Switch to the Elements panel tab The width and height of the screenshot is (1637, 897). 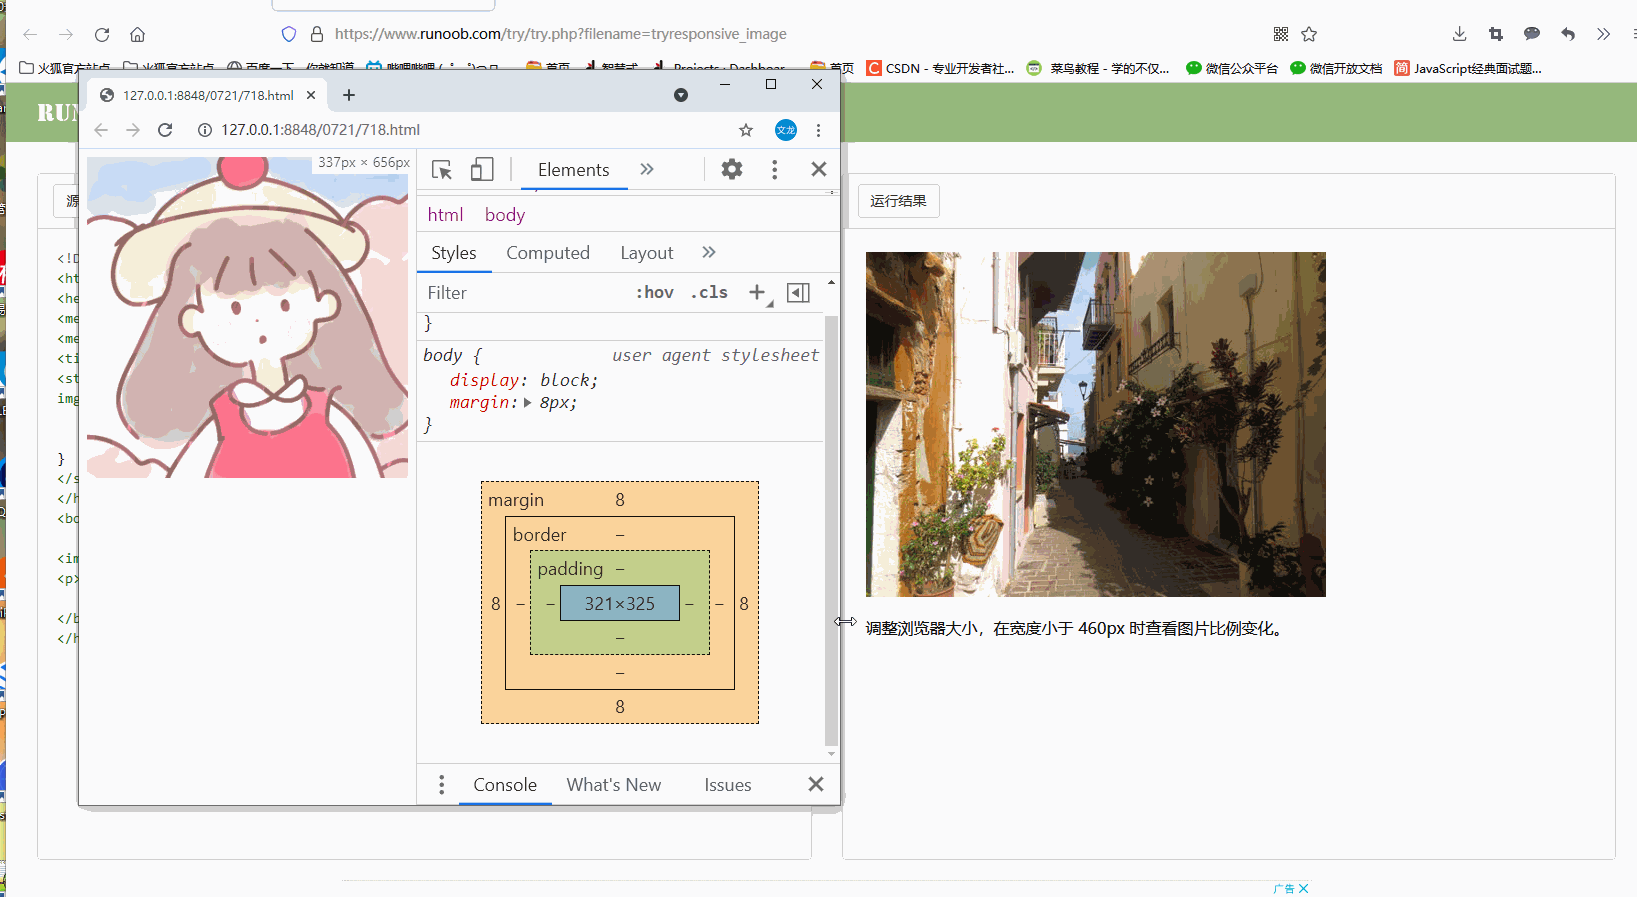point(573,170)
